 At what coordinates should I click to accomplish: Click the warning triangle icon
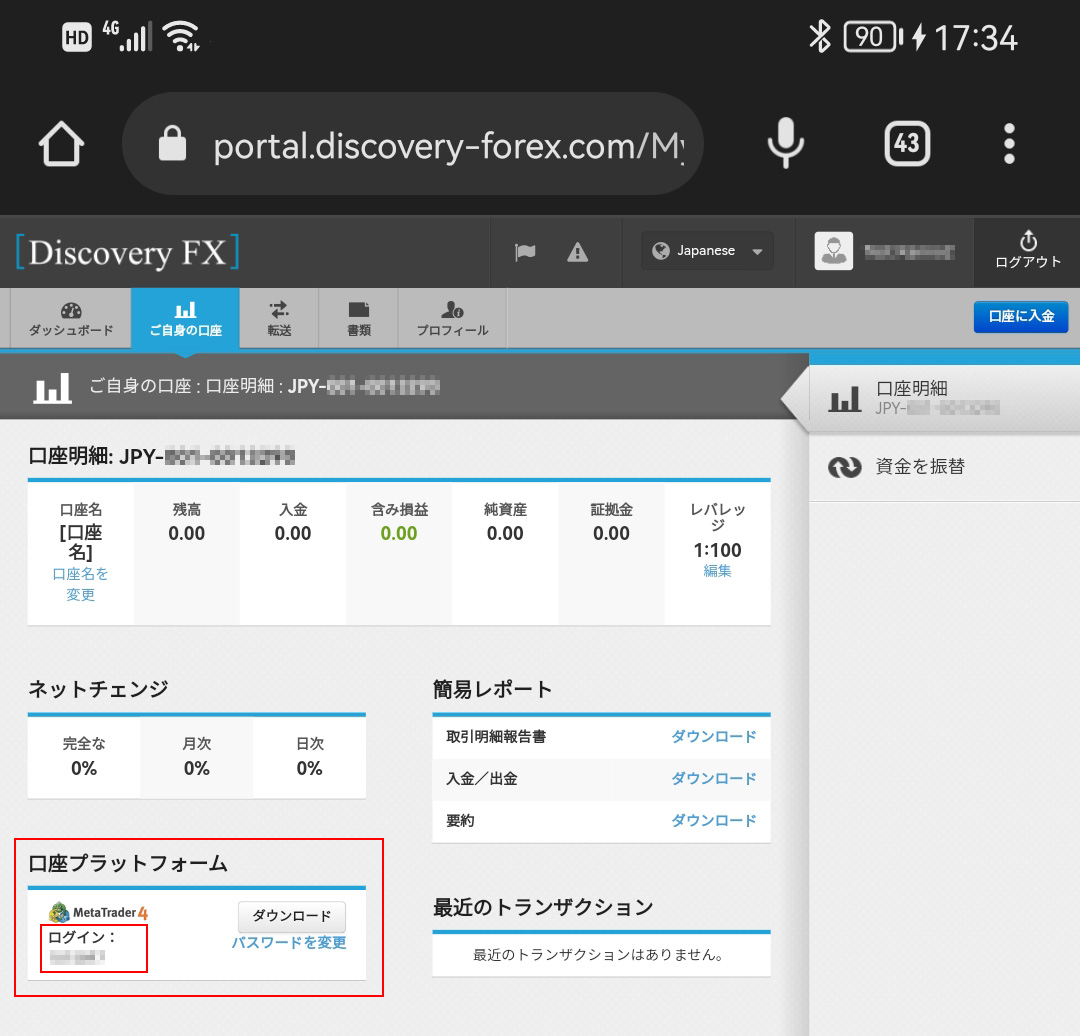tap(577, 252)
